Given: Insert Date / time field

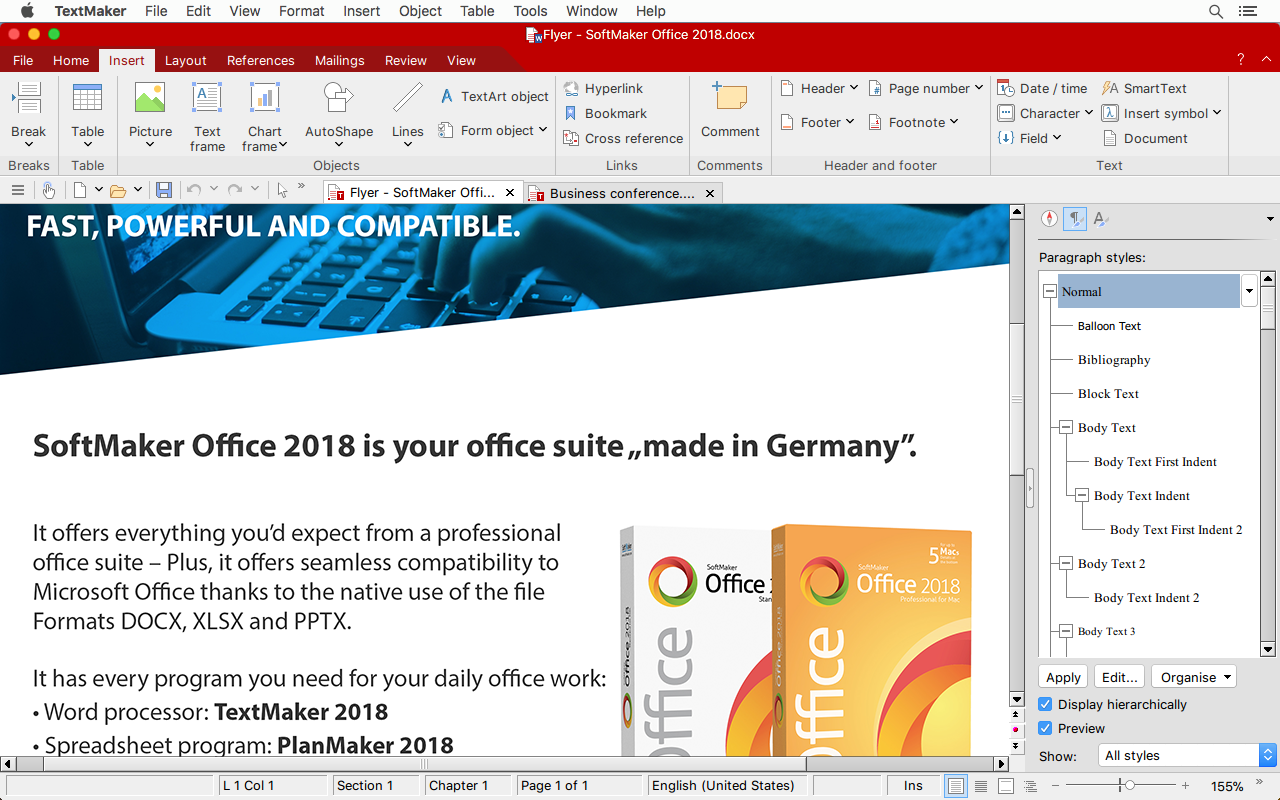Looking at the screenshot, I should pyautogui.click(x=1043, y=88).
